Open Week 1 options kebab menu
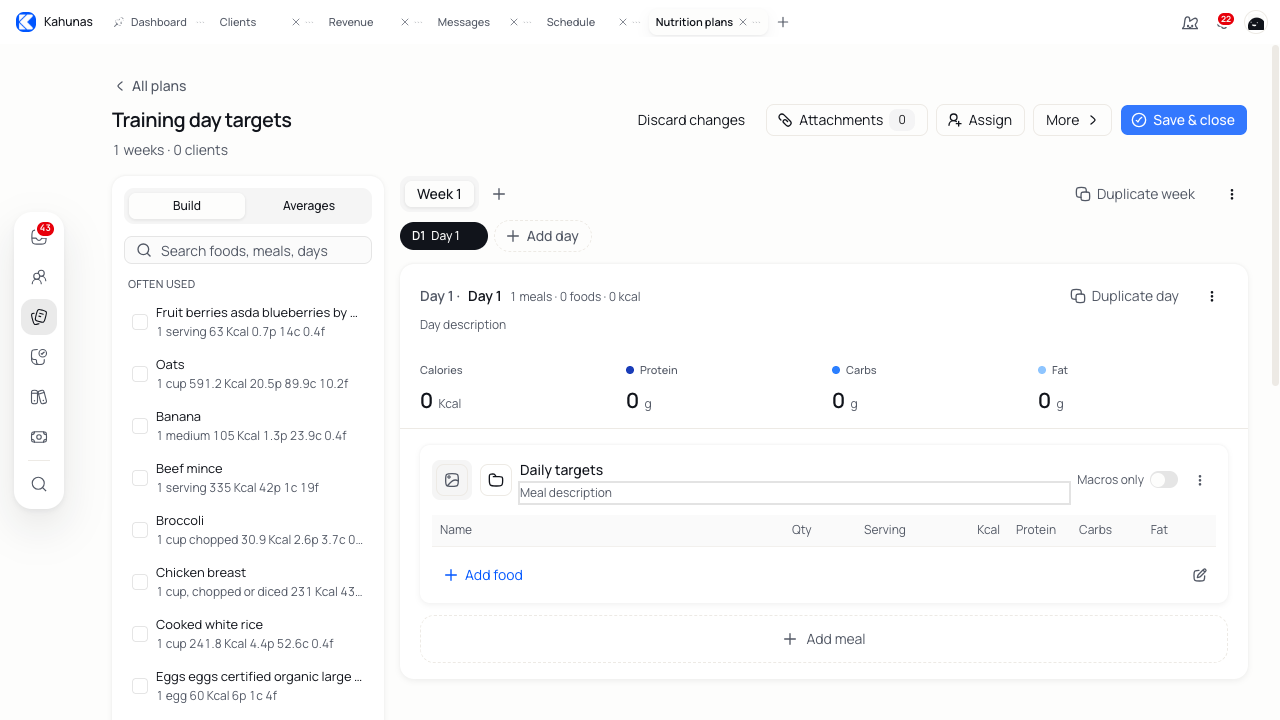This screenshot has height=720, width=1280. [1232, 194]
